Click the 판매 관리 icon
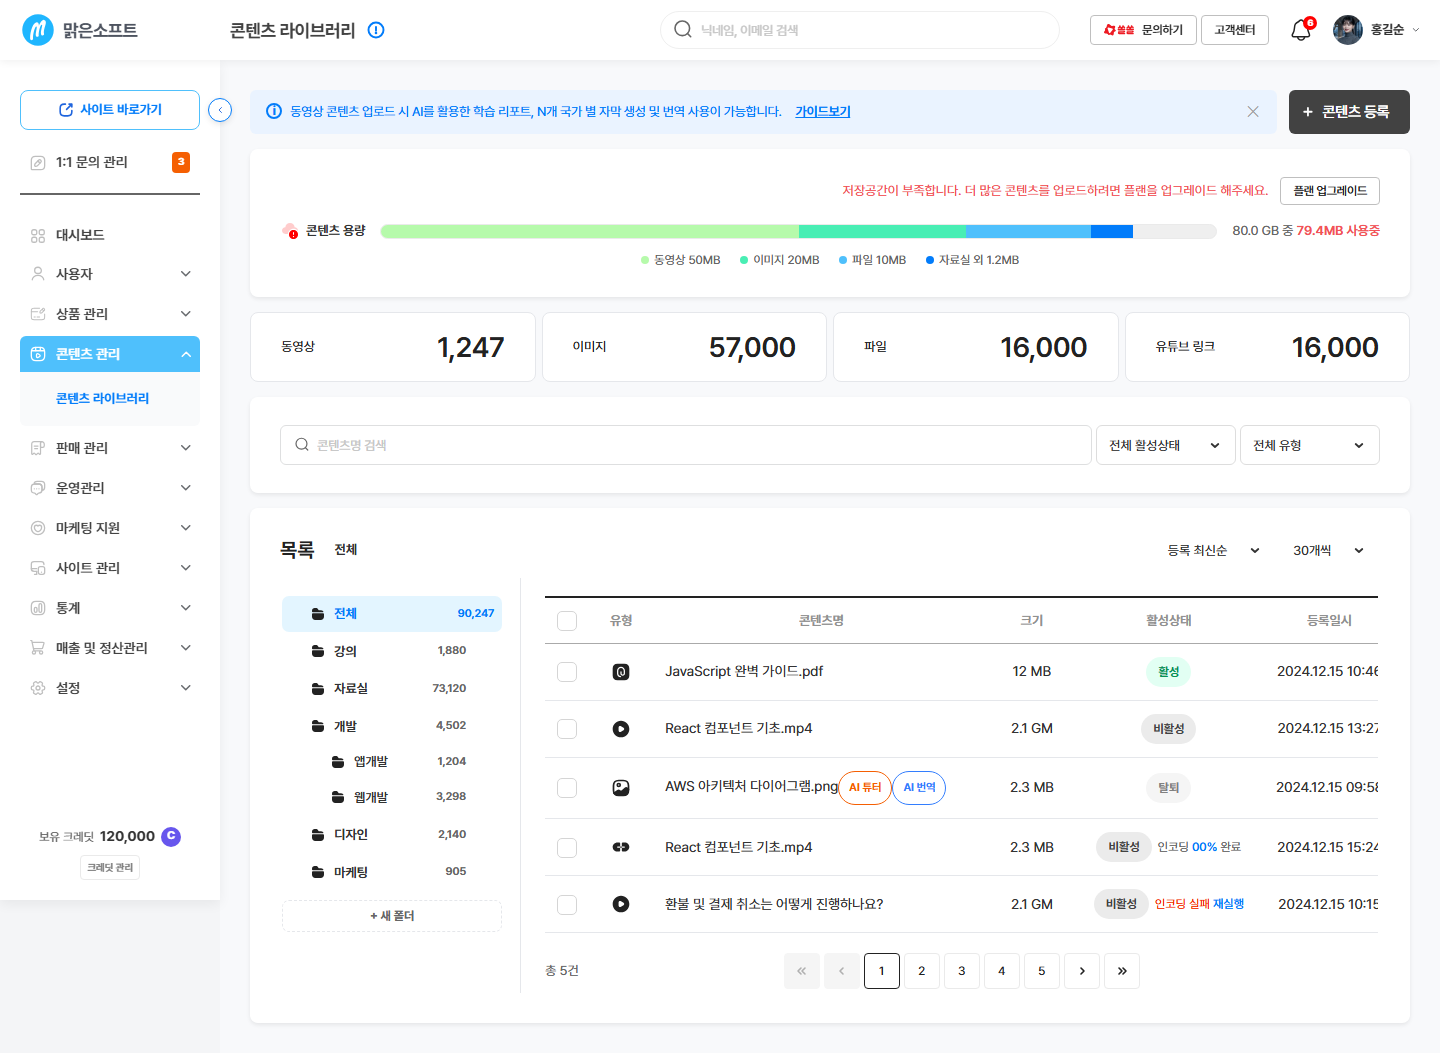Viewport: 1440px width, 1053px height. tap(38, 448)
